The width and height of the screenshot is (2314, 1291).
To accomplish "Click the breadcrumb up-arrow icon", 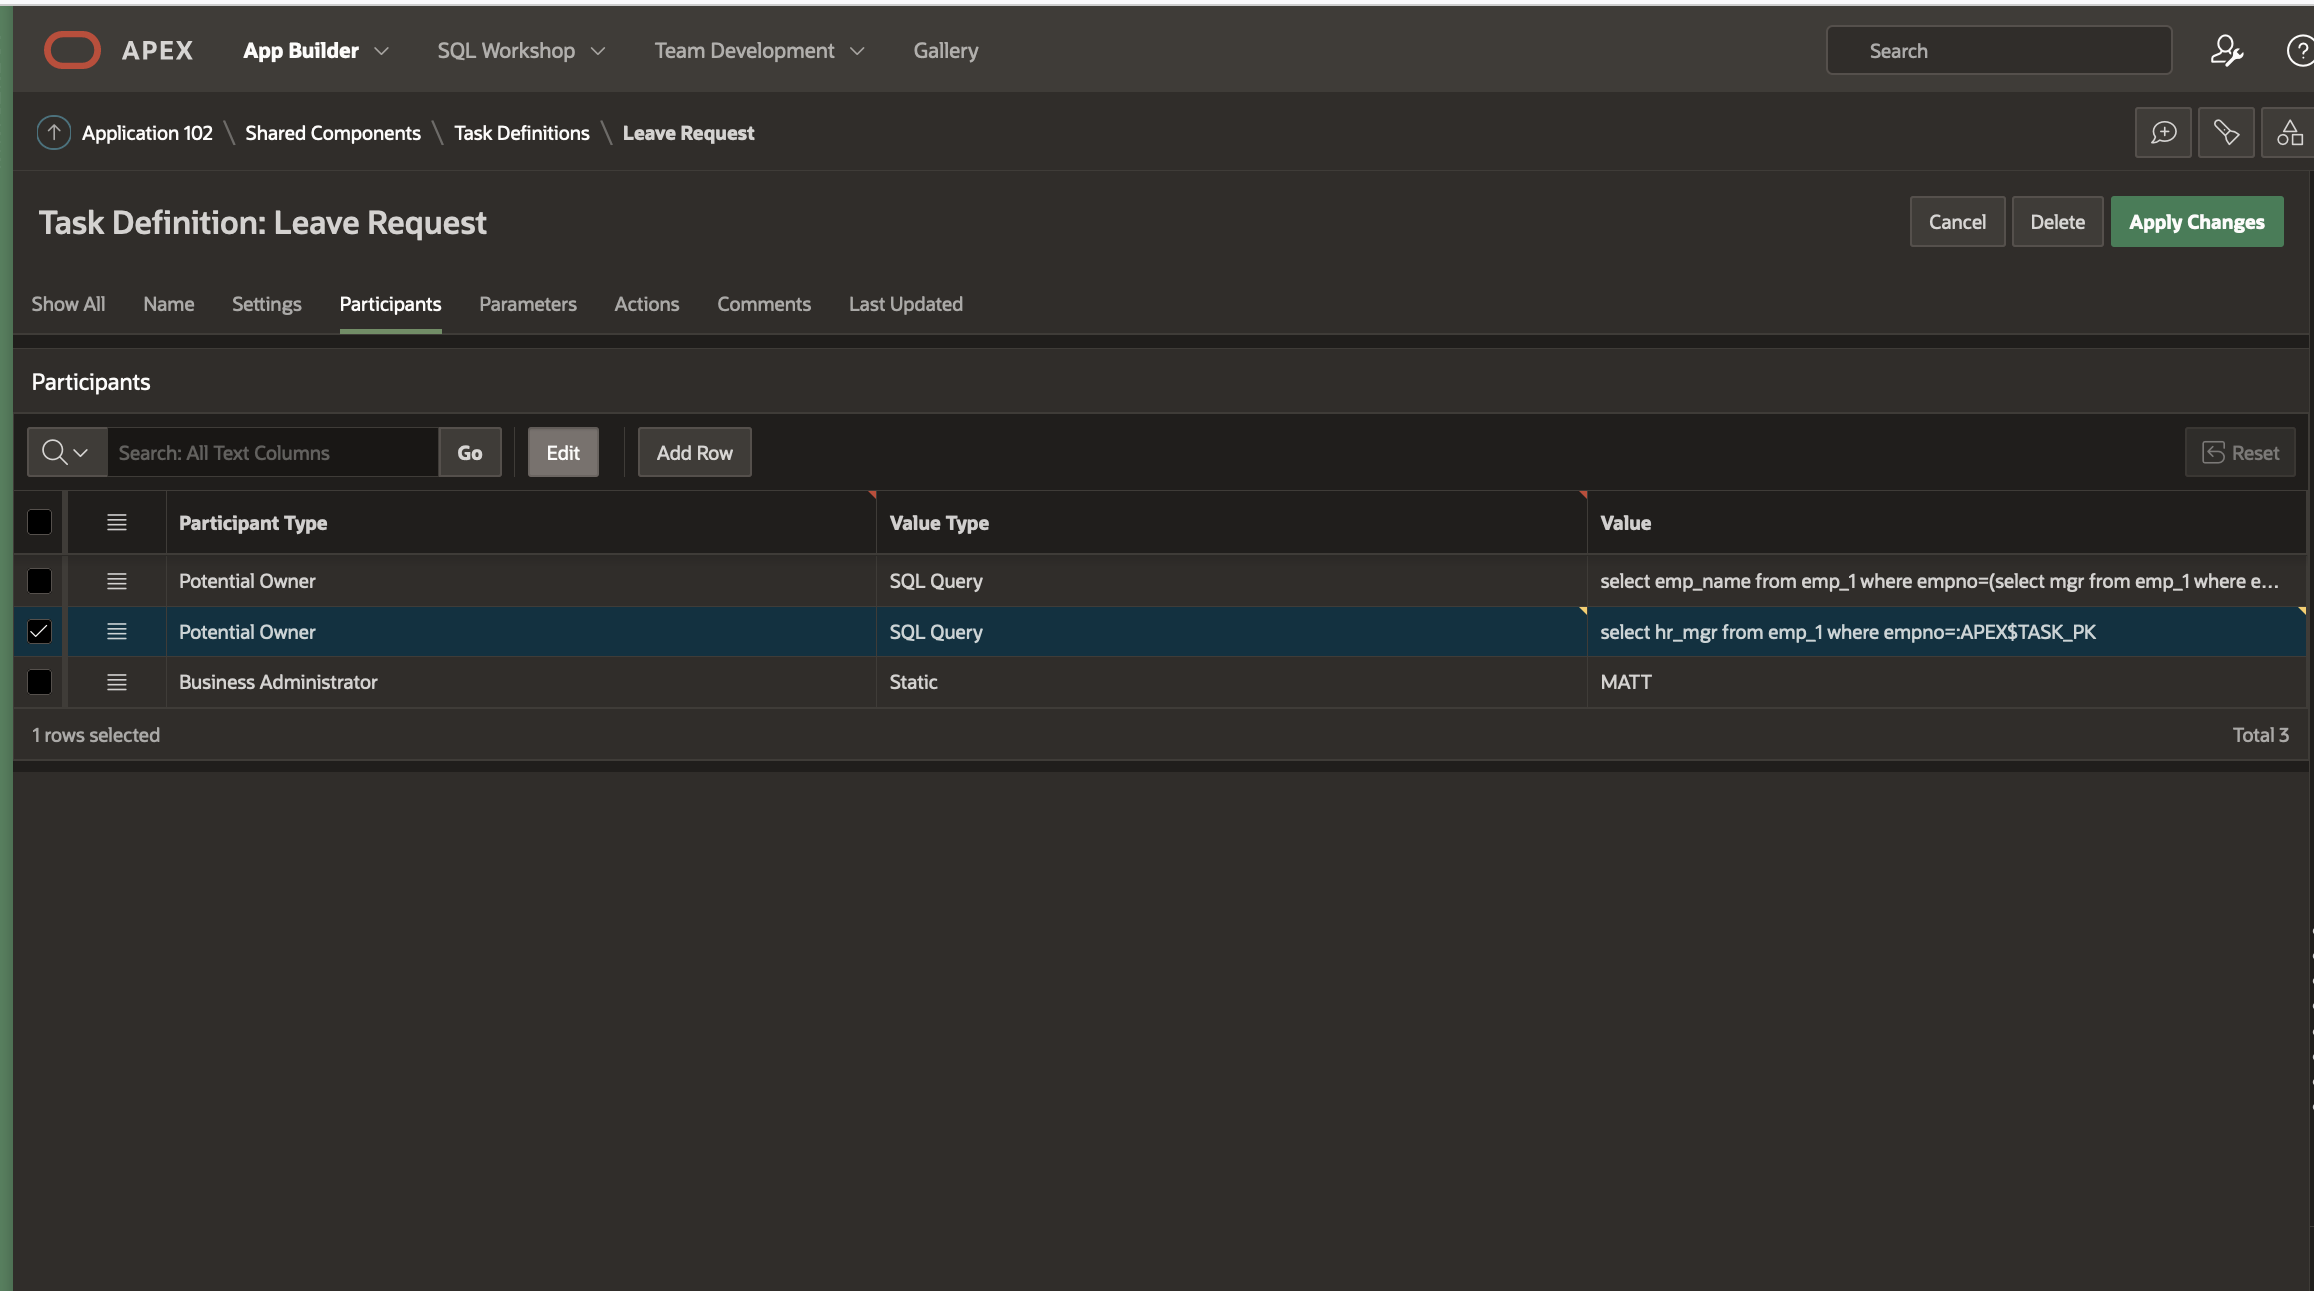I will point(53,132).
